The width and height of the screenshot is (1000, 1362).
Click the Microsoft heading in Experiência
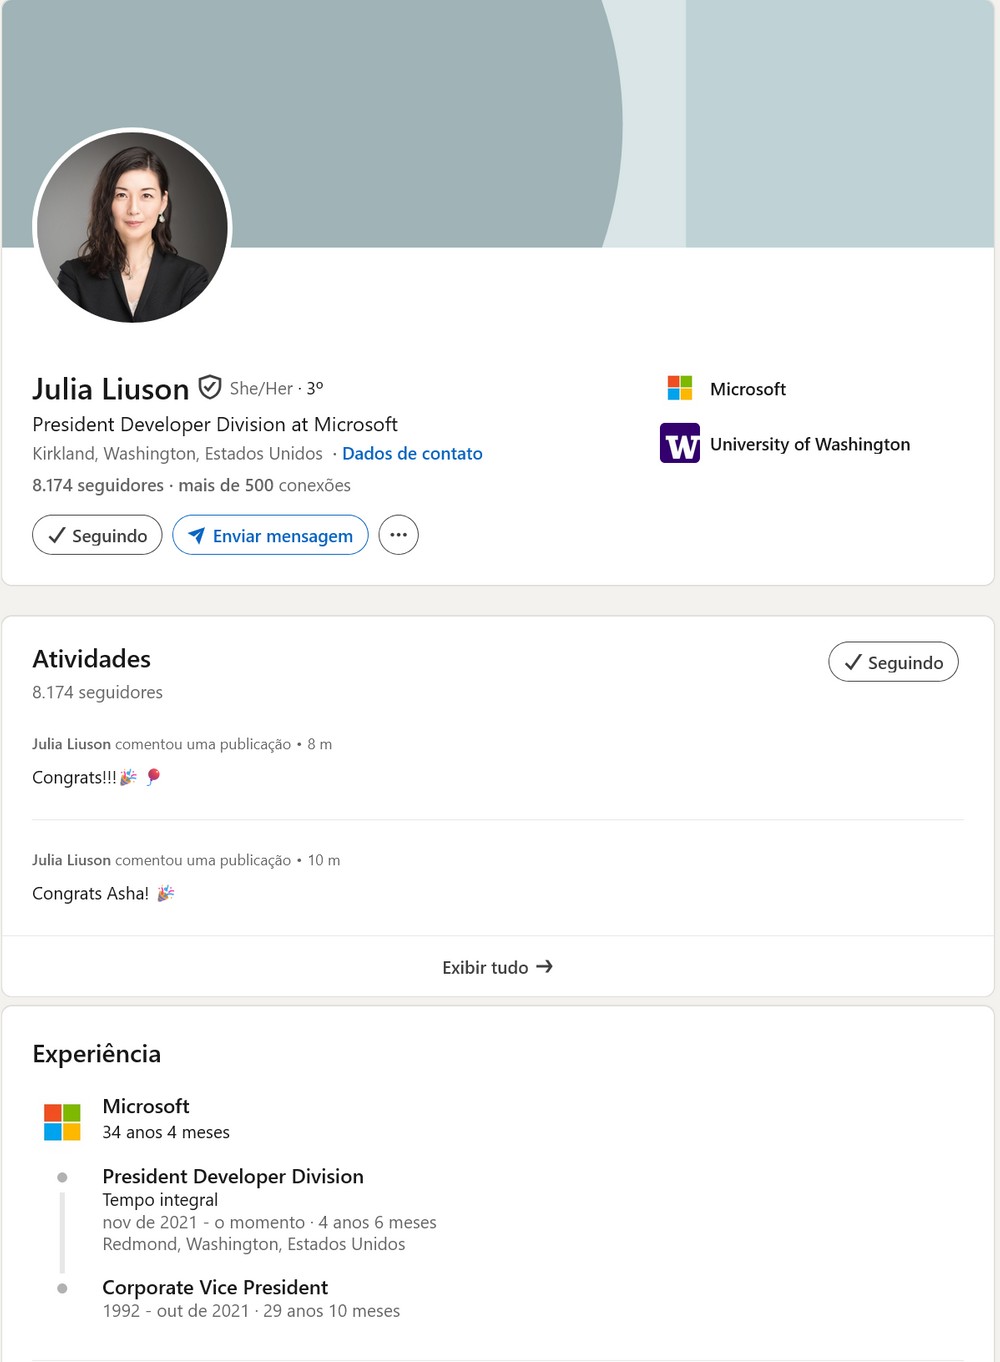[146, 1106]
